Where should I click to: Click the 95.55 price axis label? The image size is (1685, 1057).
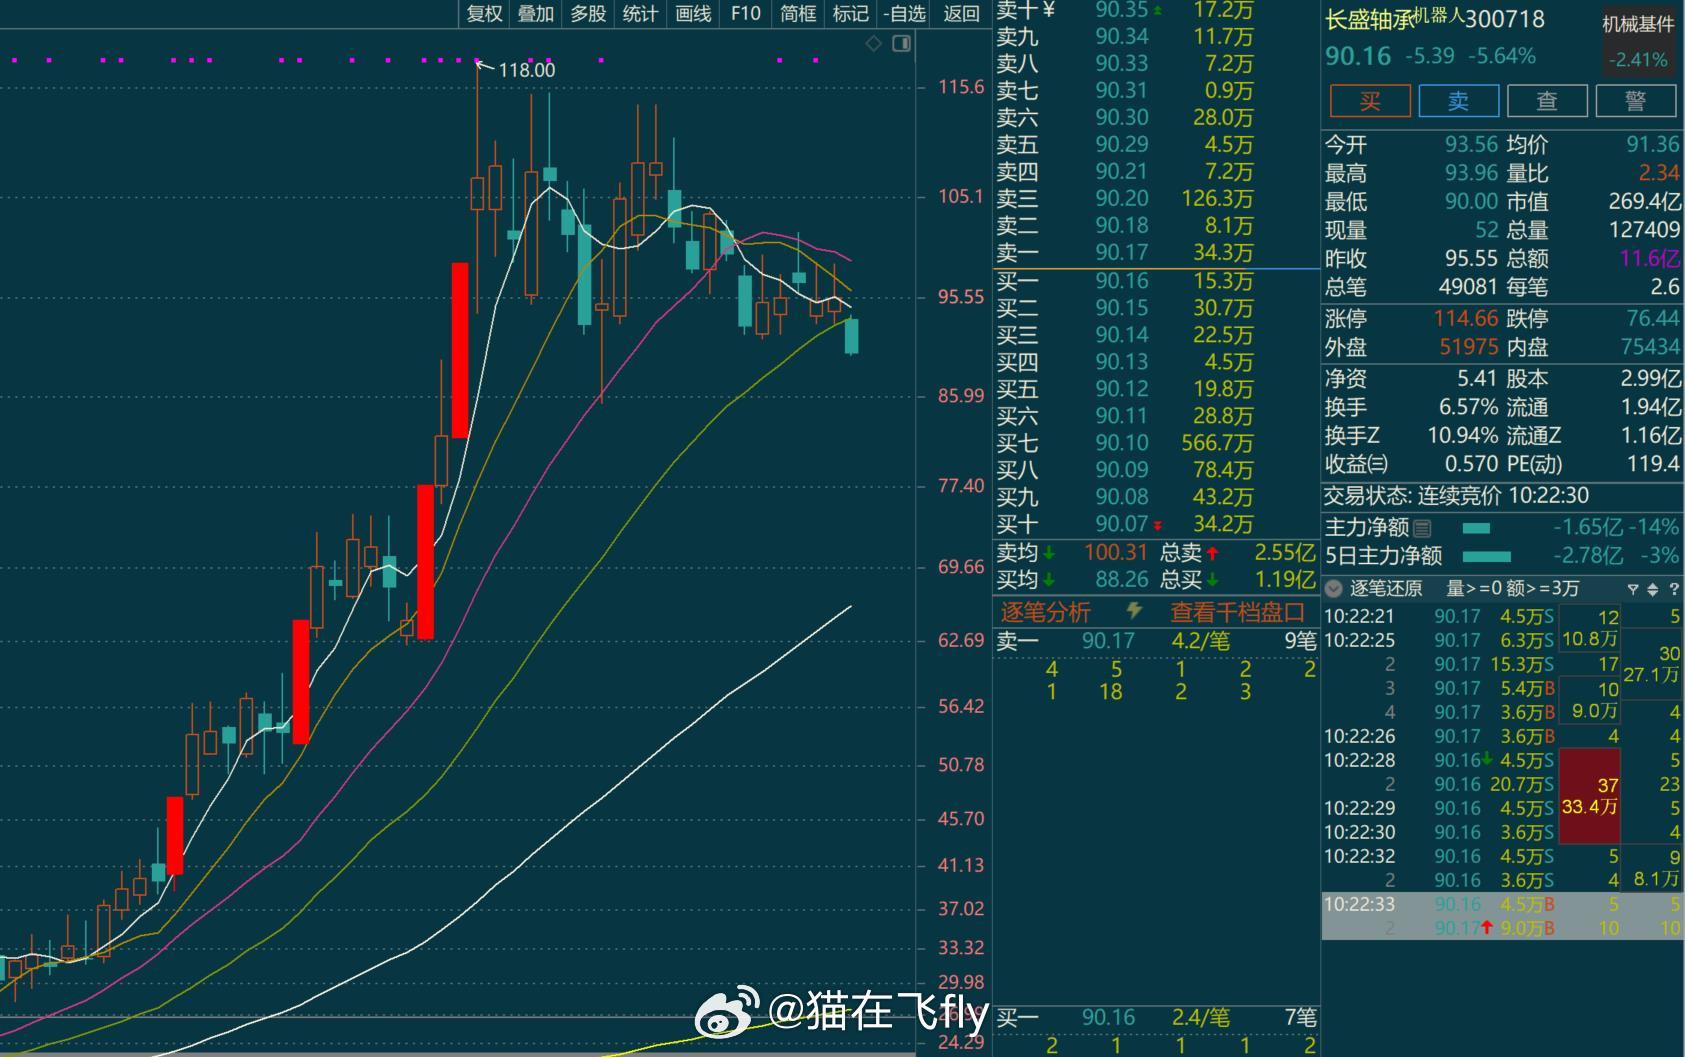coord(961,297)
